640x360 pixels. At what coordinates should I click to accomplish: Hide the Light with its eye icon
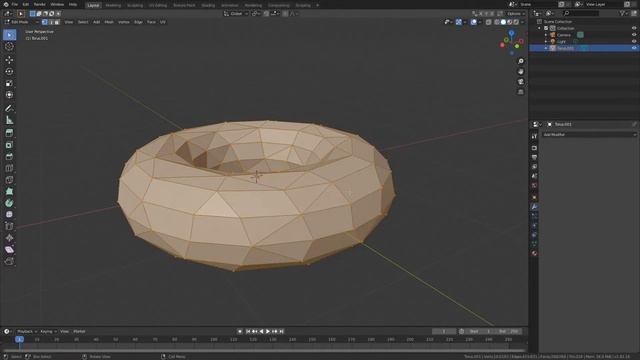(634, 41)
